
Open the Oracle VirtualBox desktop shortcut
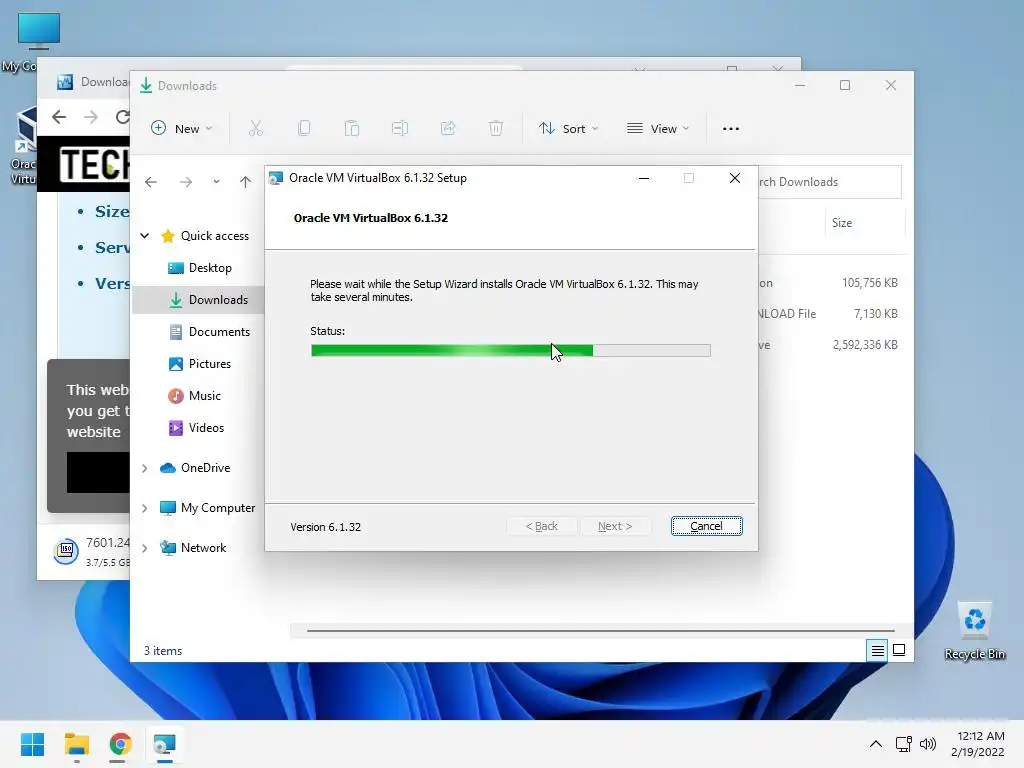click(x=24, y=146)
